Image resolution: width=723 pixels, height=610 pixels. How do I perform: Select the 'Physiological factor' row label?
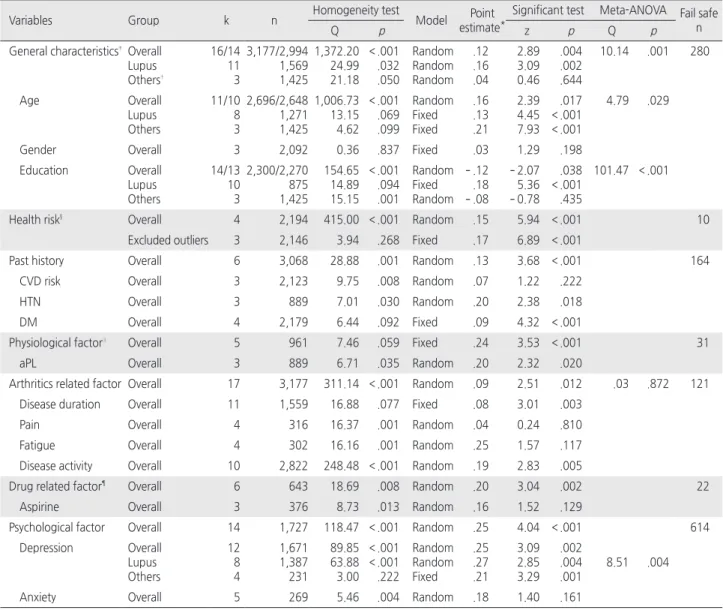(57, 343)
